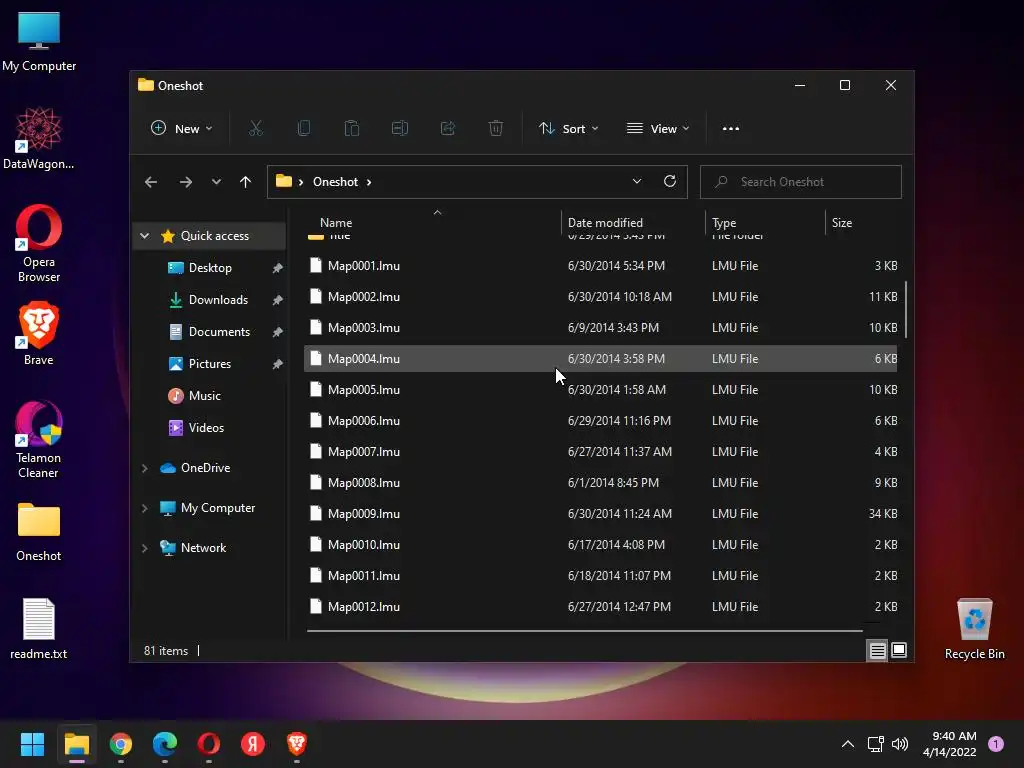Open Yandex browser from the taskbar
Screen dimensions: 1024x768
pyautogui.click(x=253, y=744)
